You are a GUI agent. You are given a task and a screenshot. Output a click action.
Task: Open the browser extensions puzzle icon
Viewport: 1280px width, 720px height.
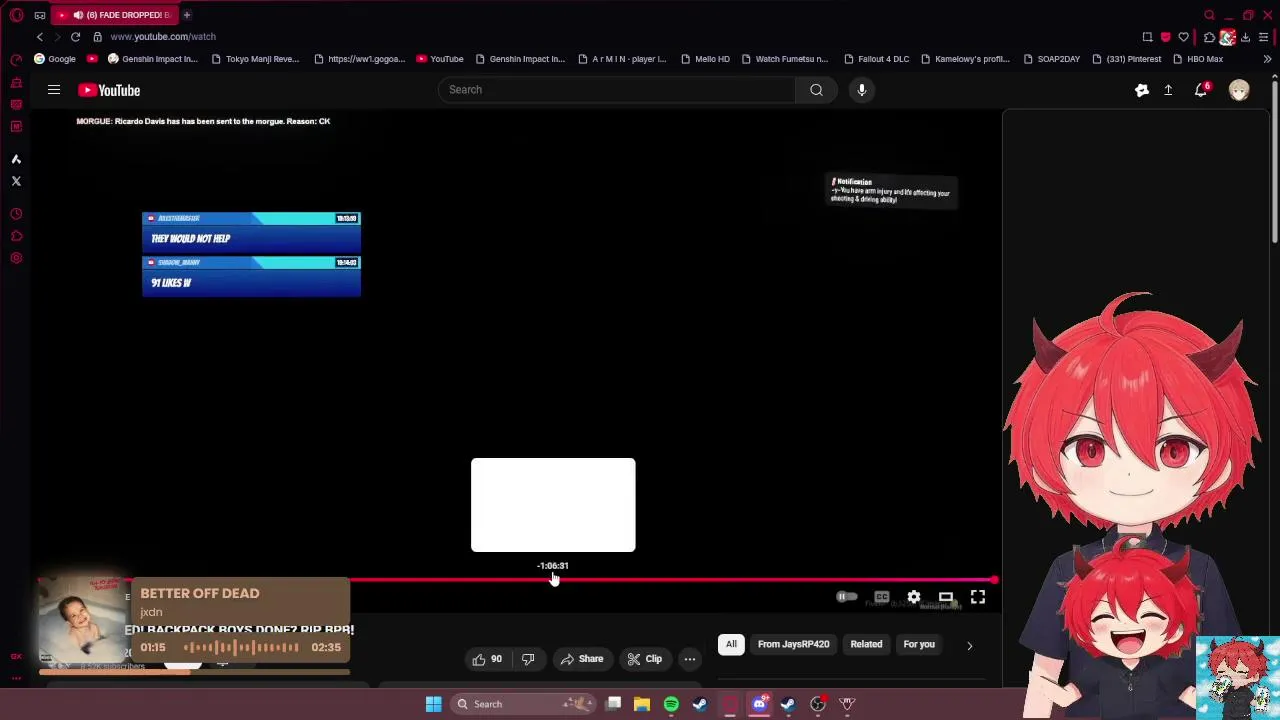(1209, 37)
